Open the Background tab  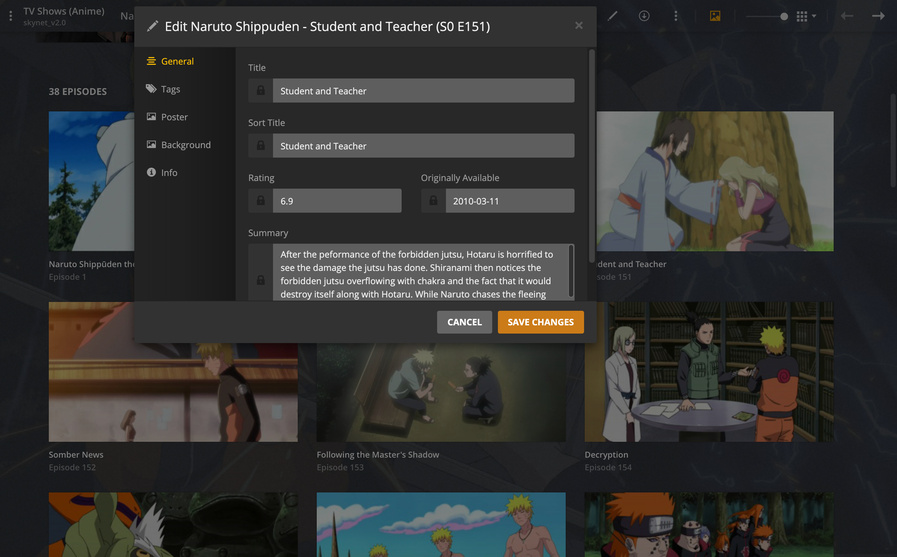[x=178, y=145]
